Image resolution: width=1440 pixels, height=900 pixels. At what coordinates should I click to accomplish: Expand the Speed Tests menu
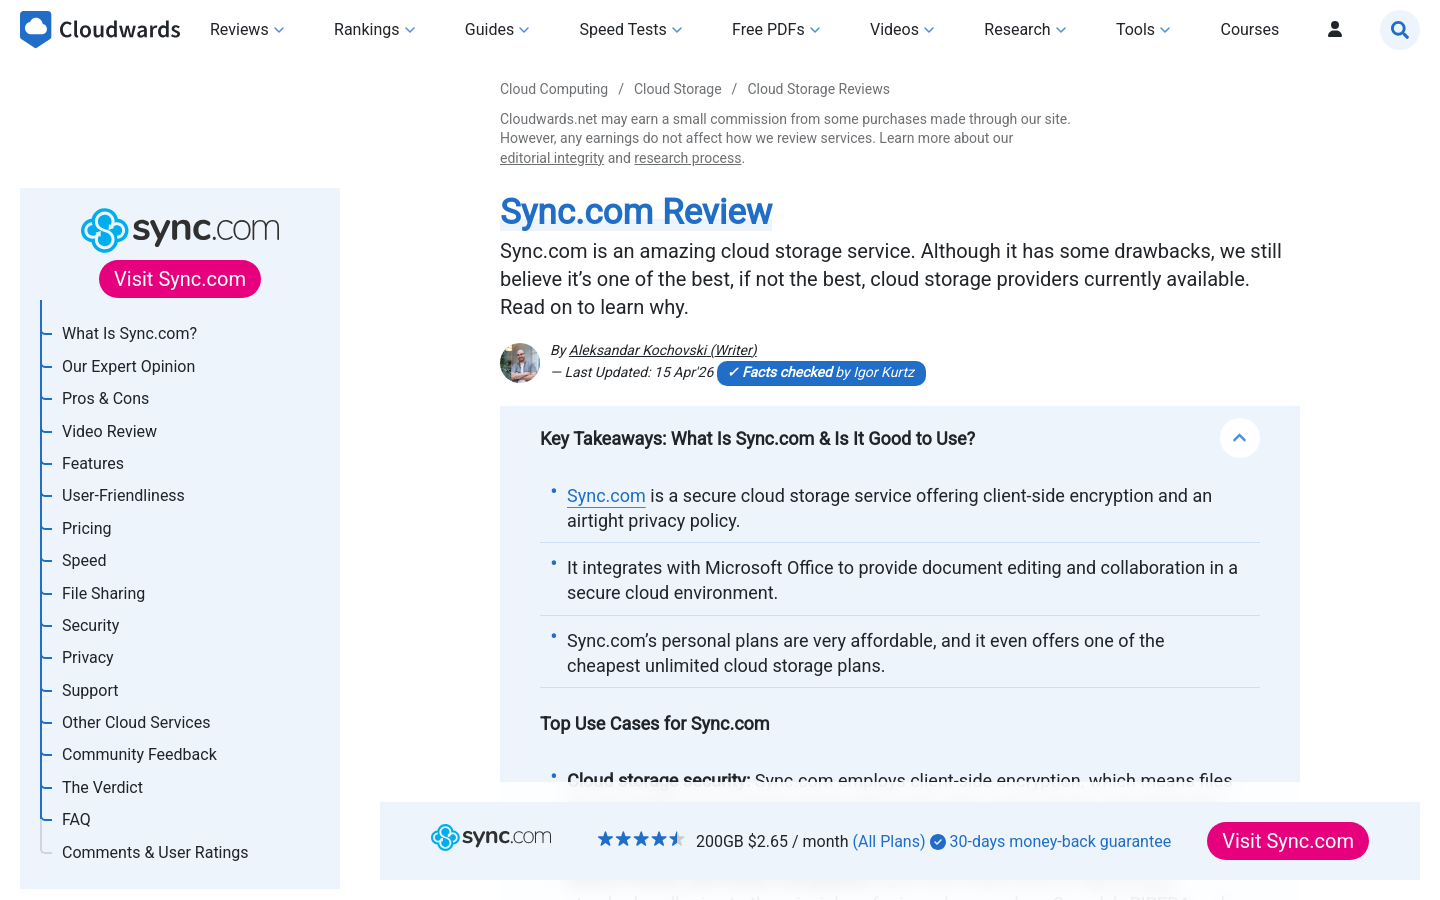click(631, 30)
